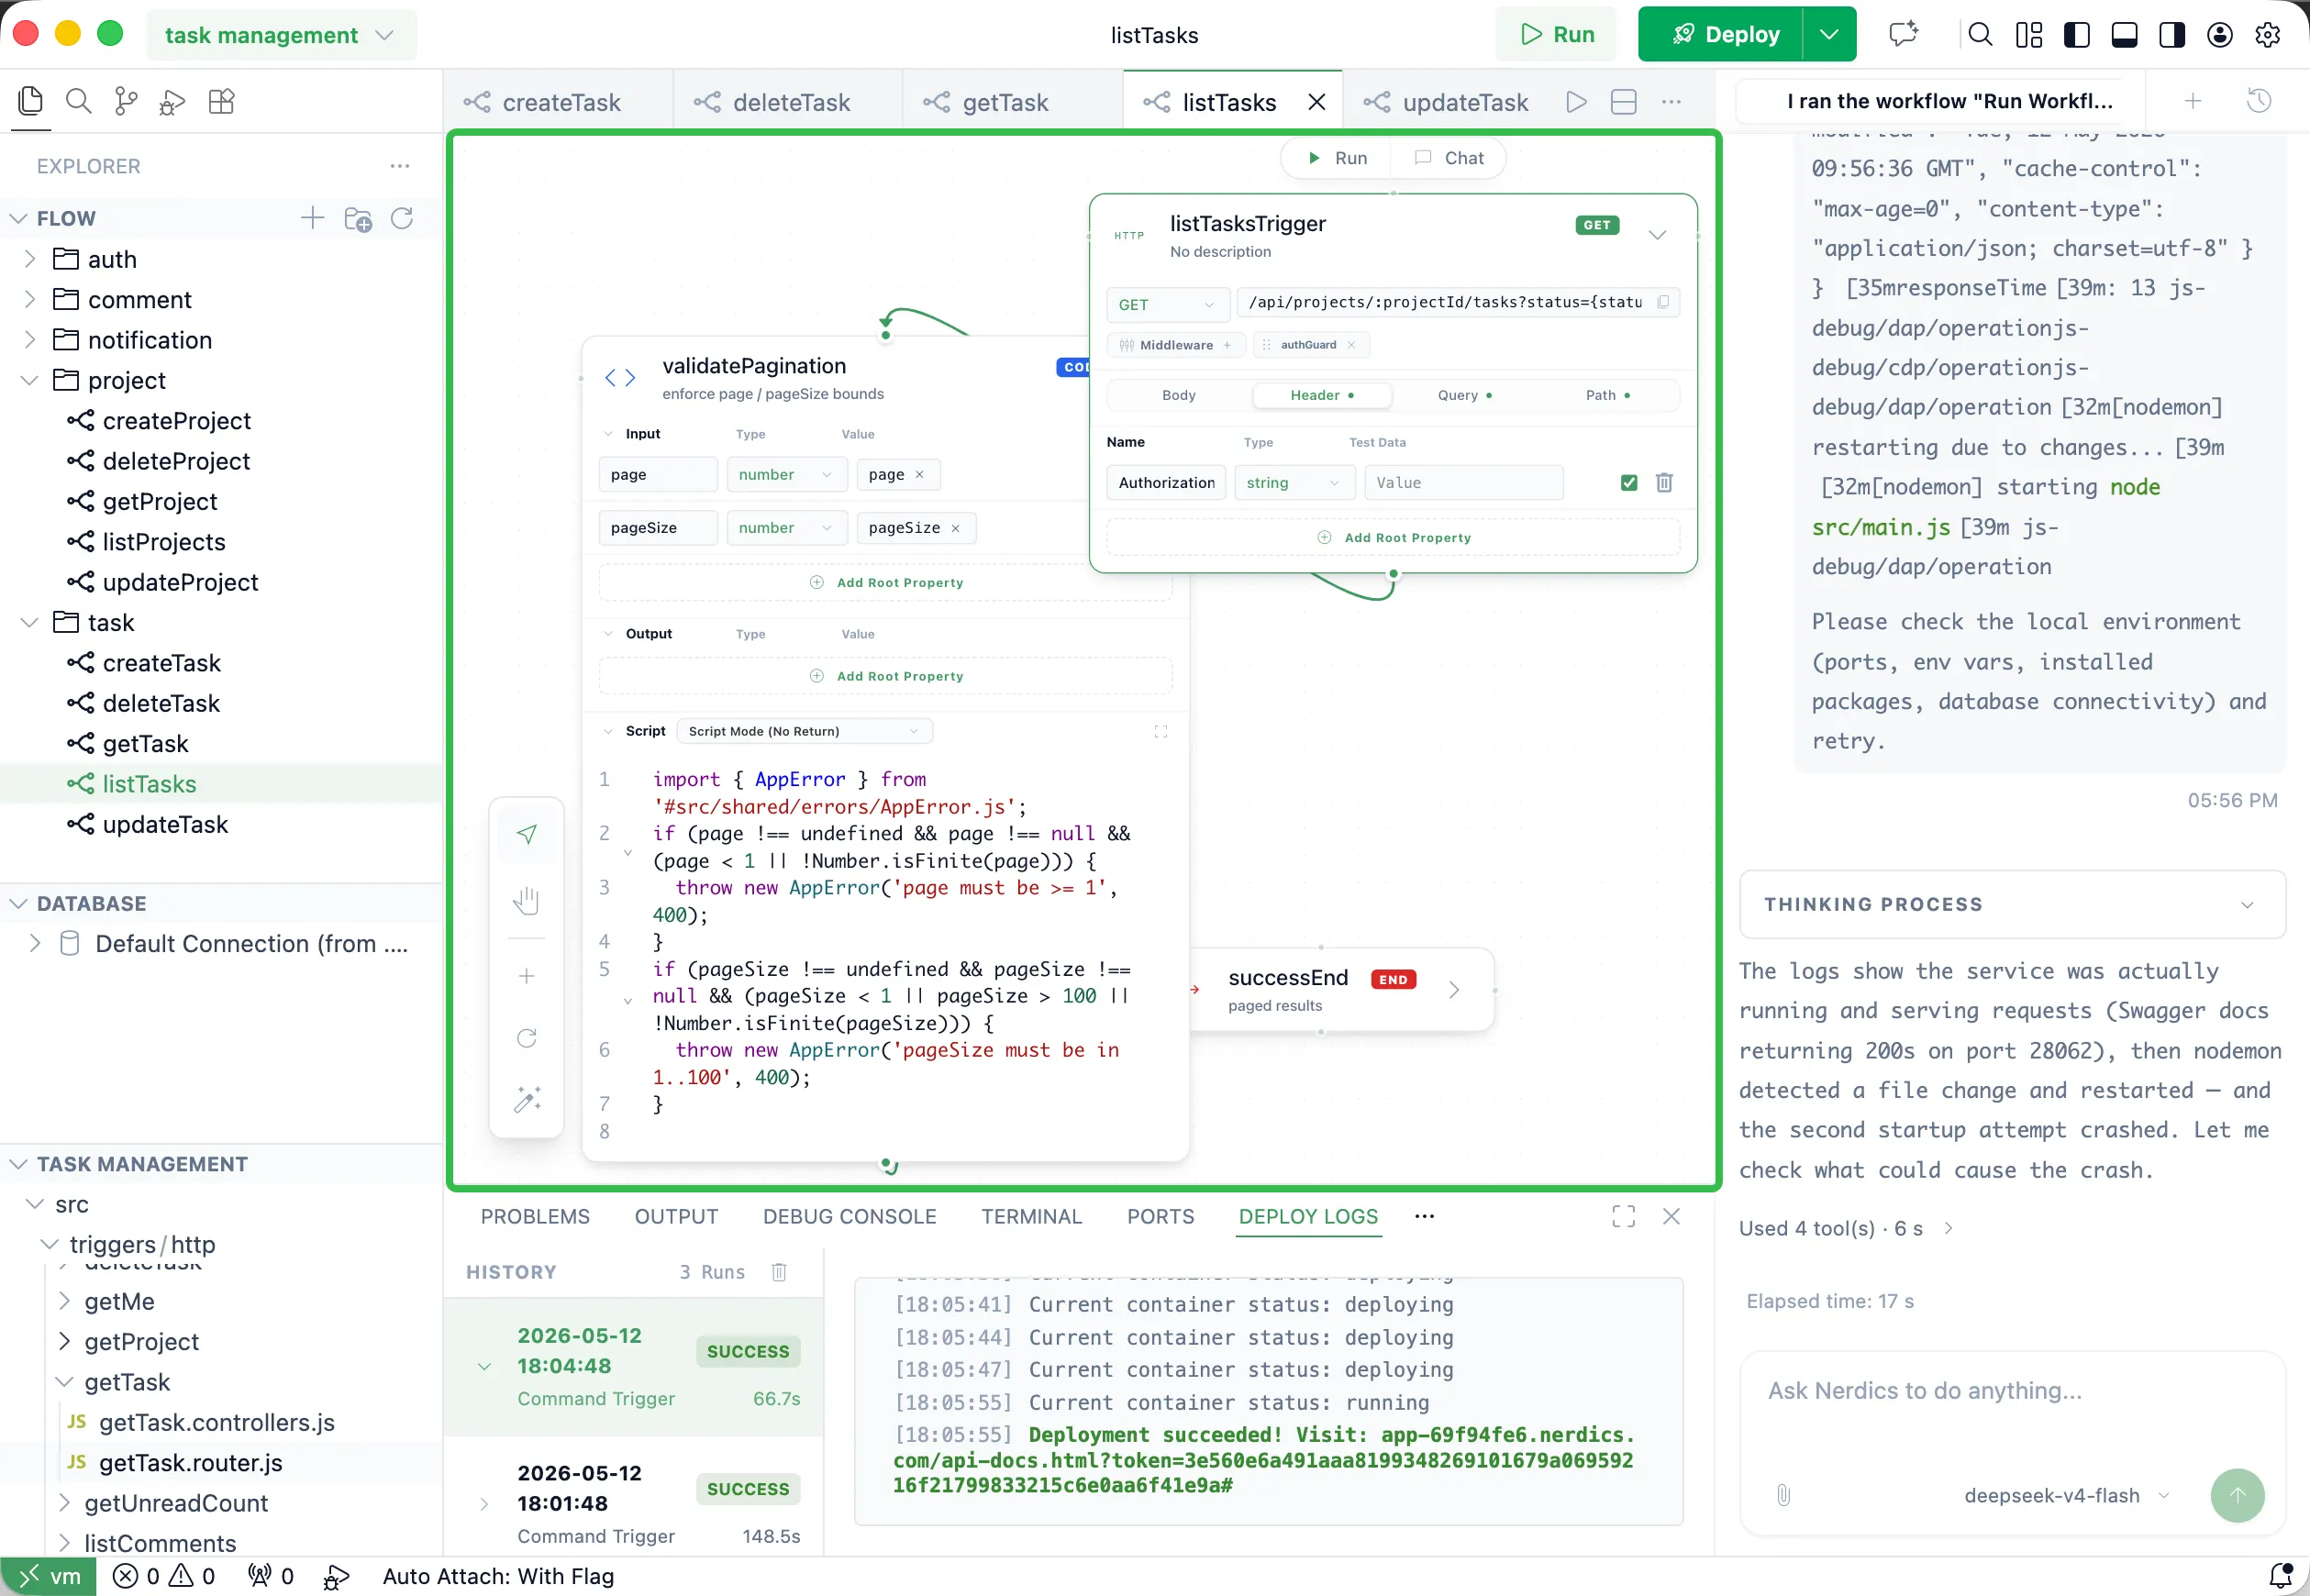Refresh the FLOW section
2310x1596 pixels.
(403, 218)
